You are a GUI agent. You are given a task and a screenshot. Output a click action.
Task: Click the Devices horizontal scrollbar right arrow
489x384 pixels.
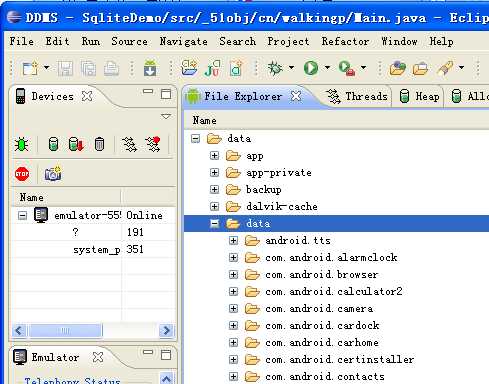(166, 331)
